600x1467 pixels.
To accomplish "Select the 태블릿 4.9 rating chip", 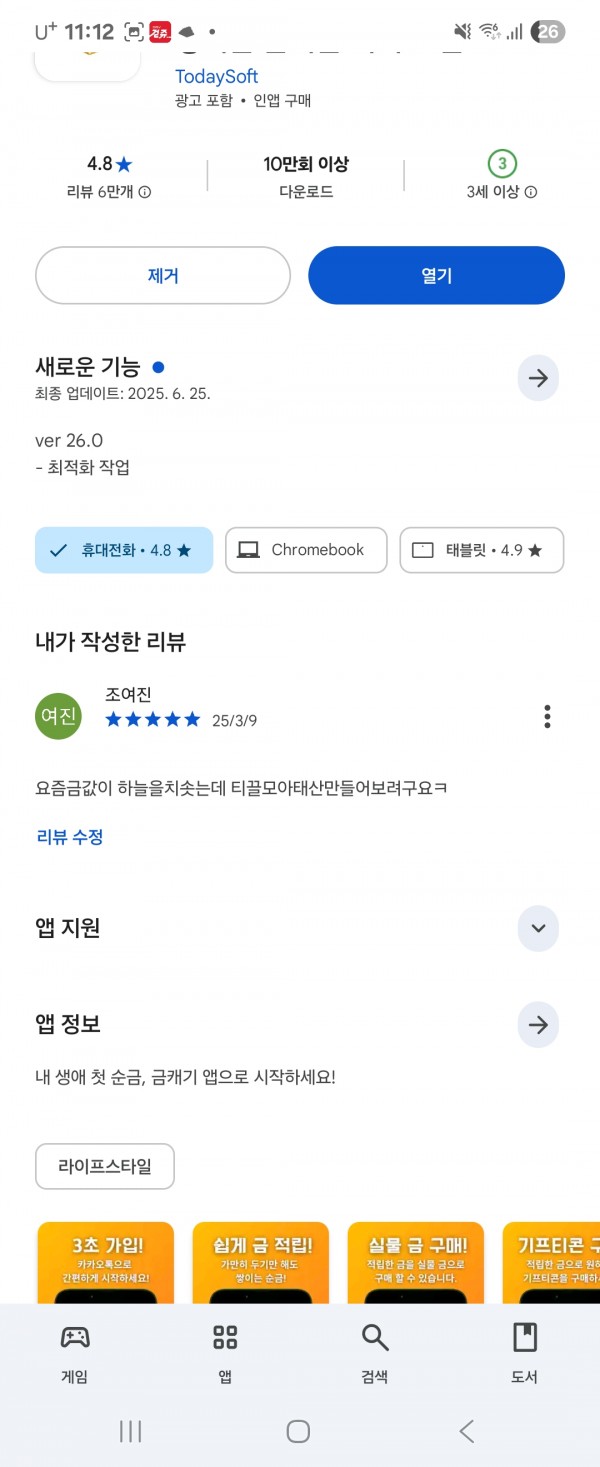I will point(482,550).
